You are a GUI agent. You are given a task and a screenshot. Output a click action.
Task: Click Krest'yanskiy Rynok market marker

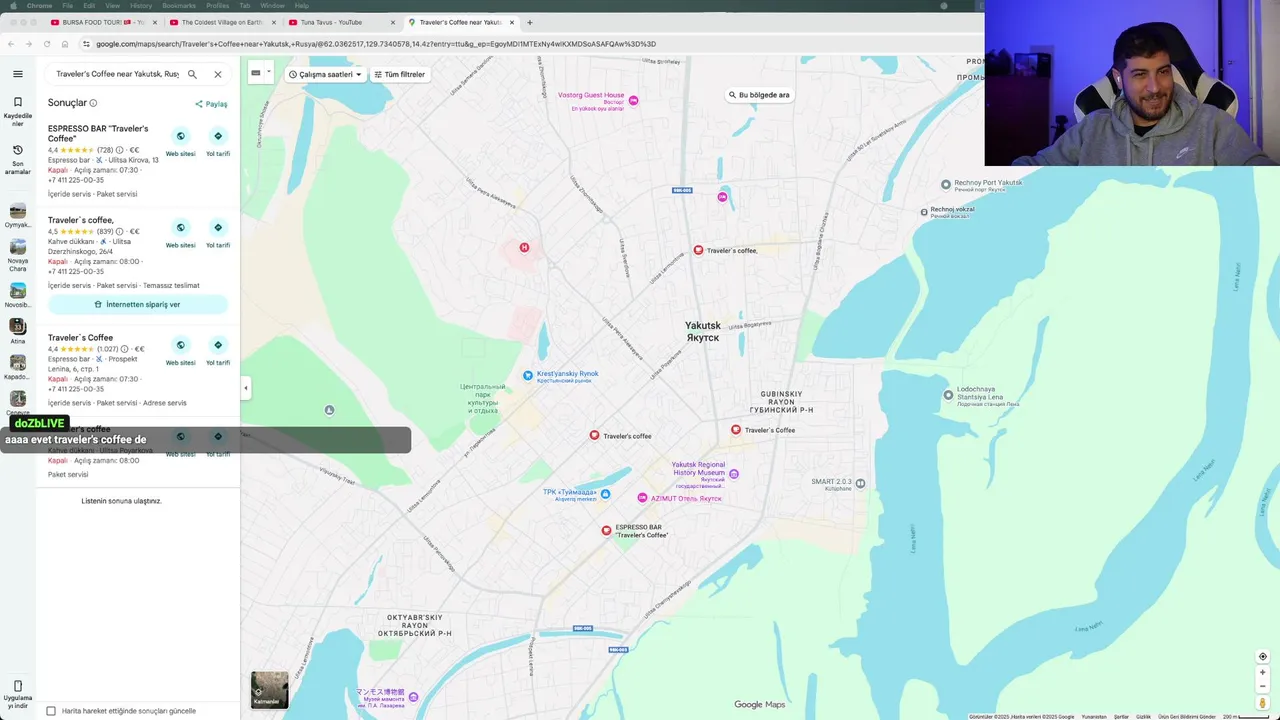tap(528, 375)
